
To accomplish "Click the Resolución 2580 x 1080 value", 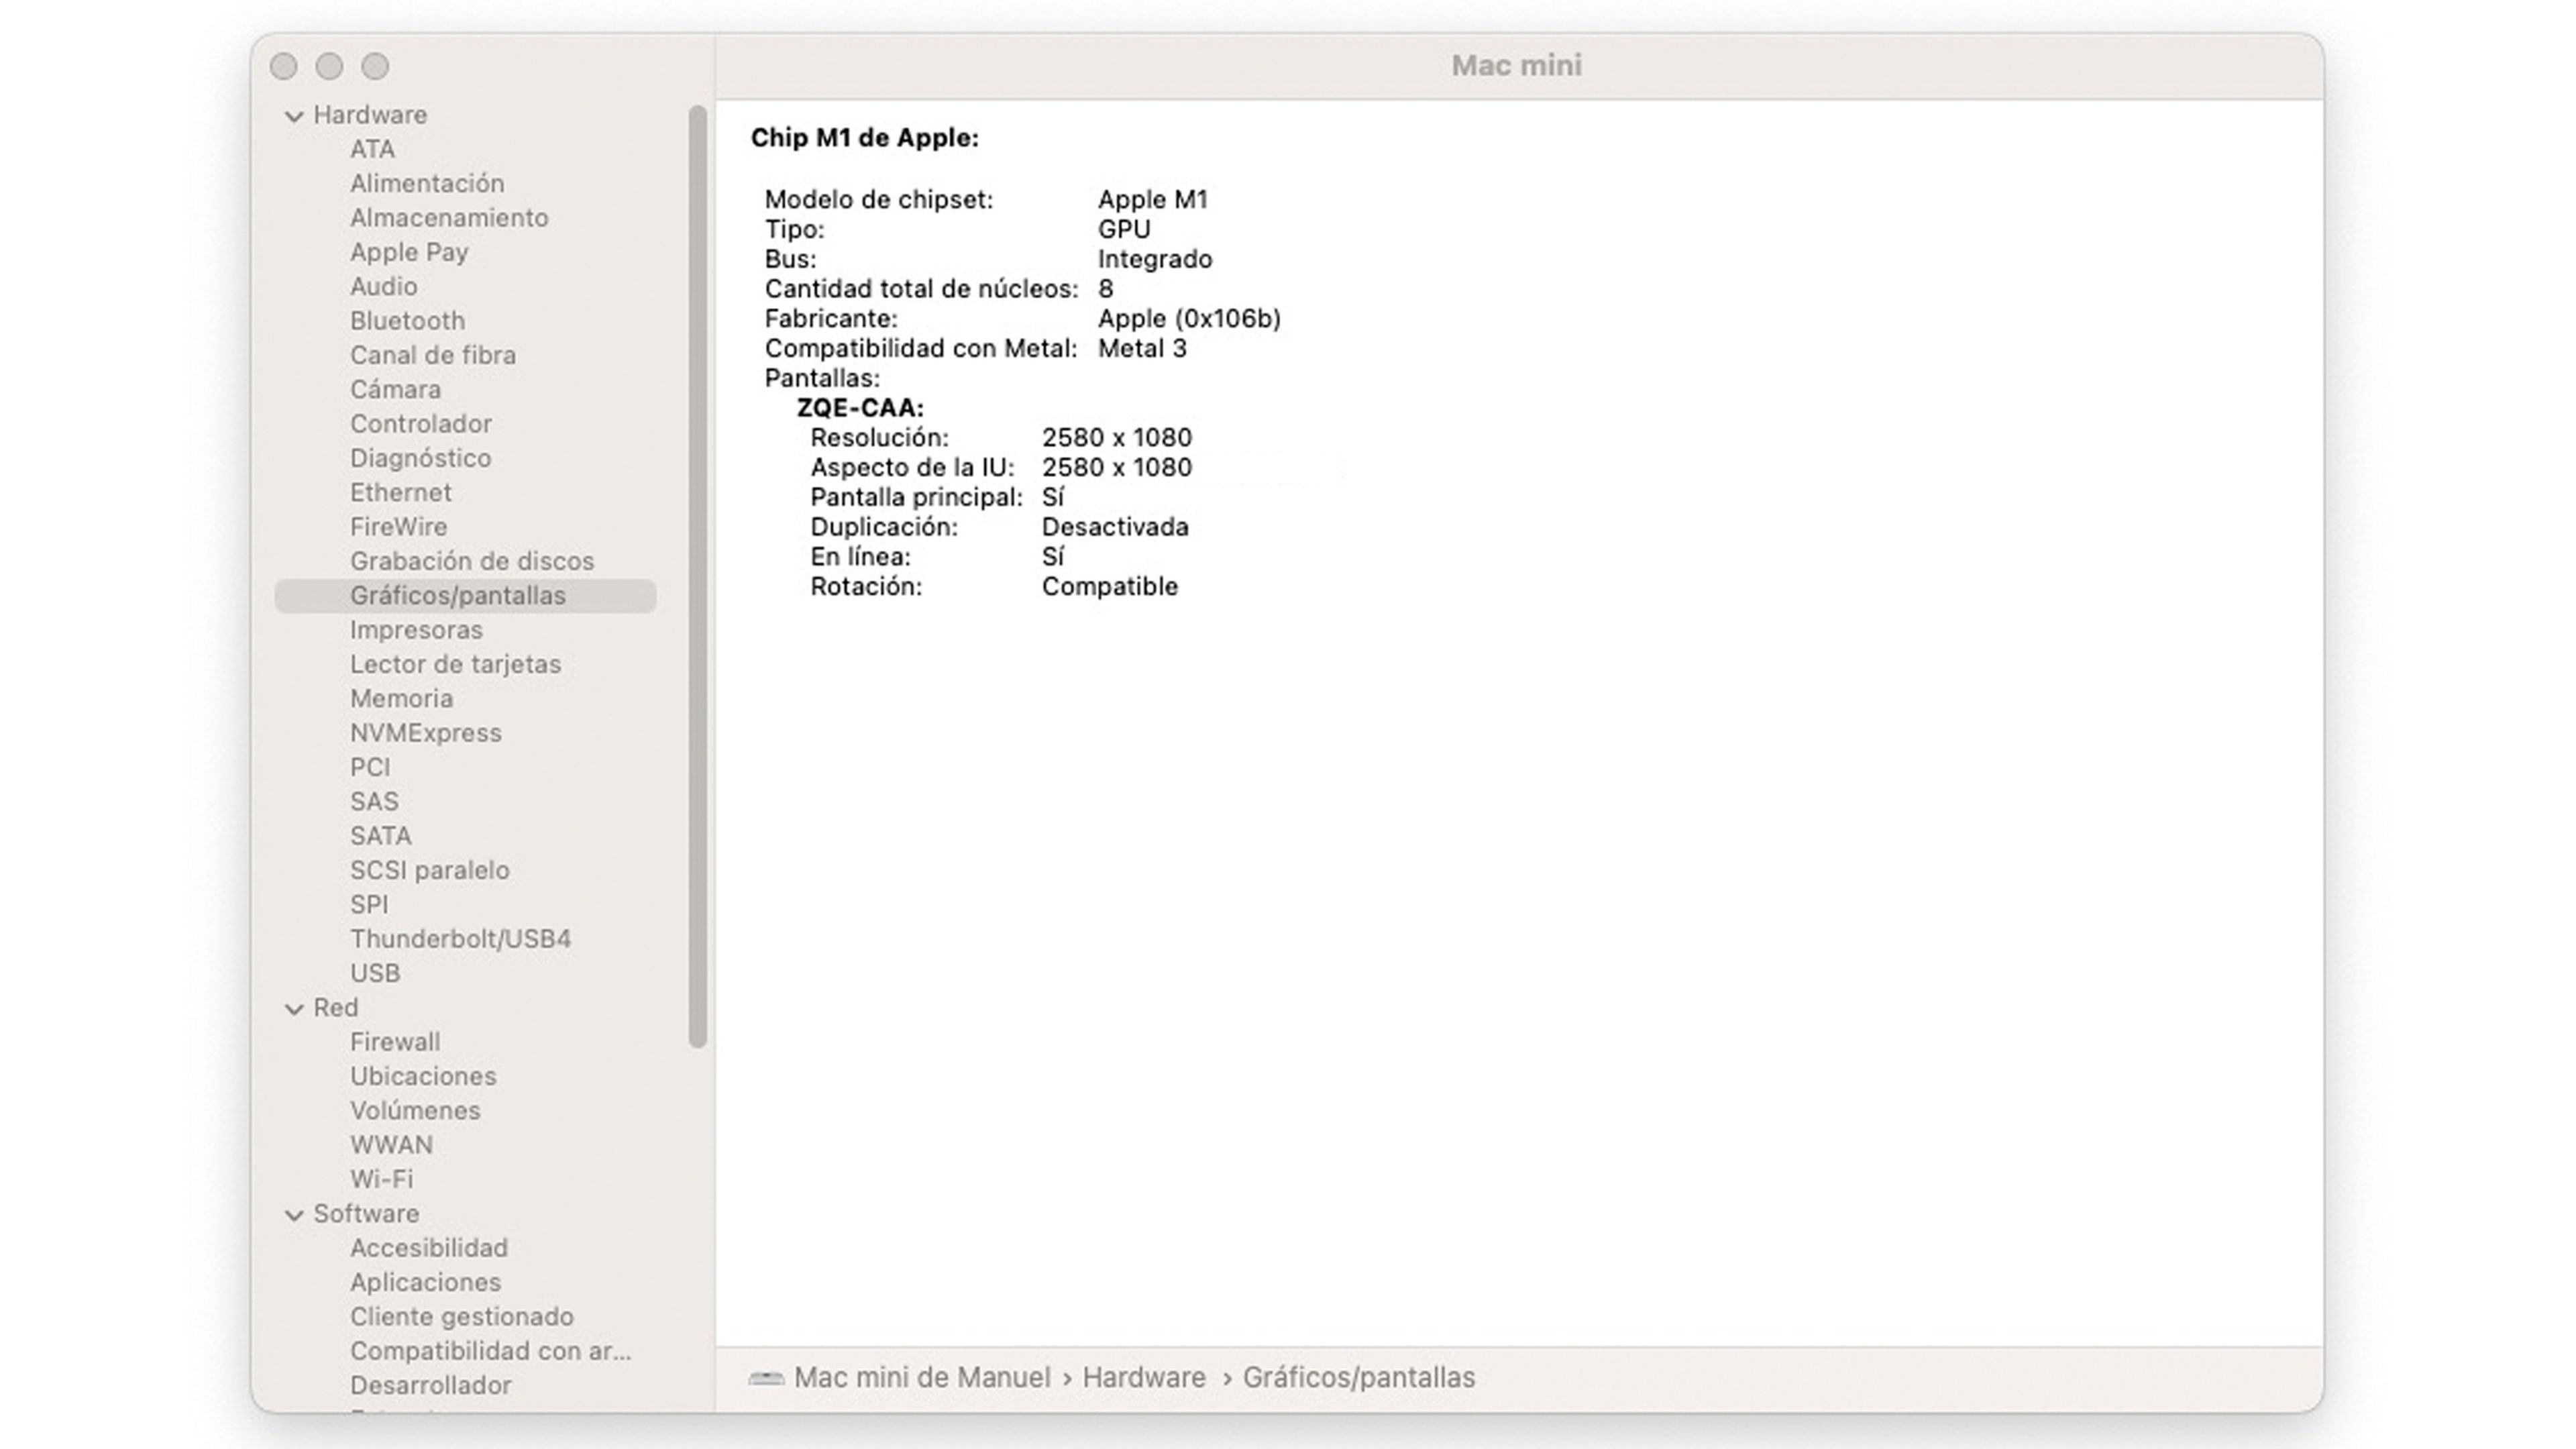I will click(x=1117, y=438).
